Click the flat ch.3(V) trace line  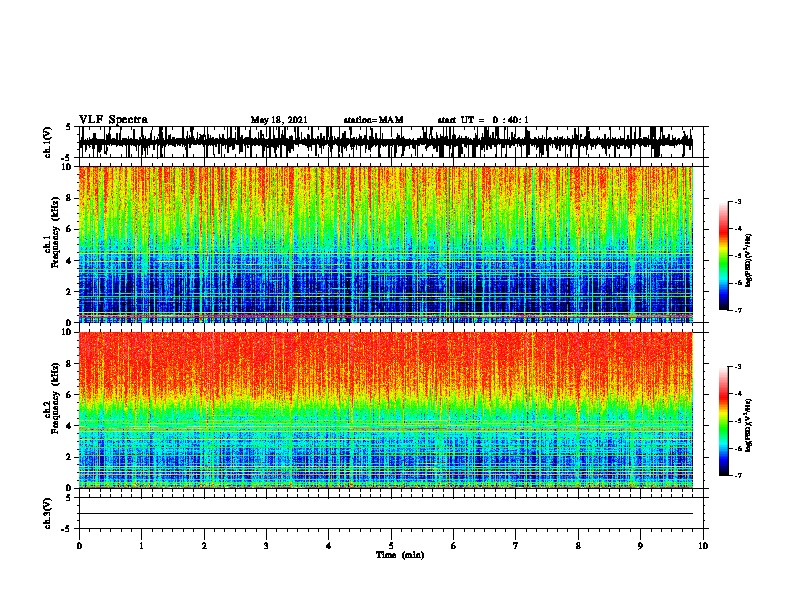tap(385, 514)
